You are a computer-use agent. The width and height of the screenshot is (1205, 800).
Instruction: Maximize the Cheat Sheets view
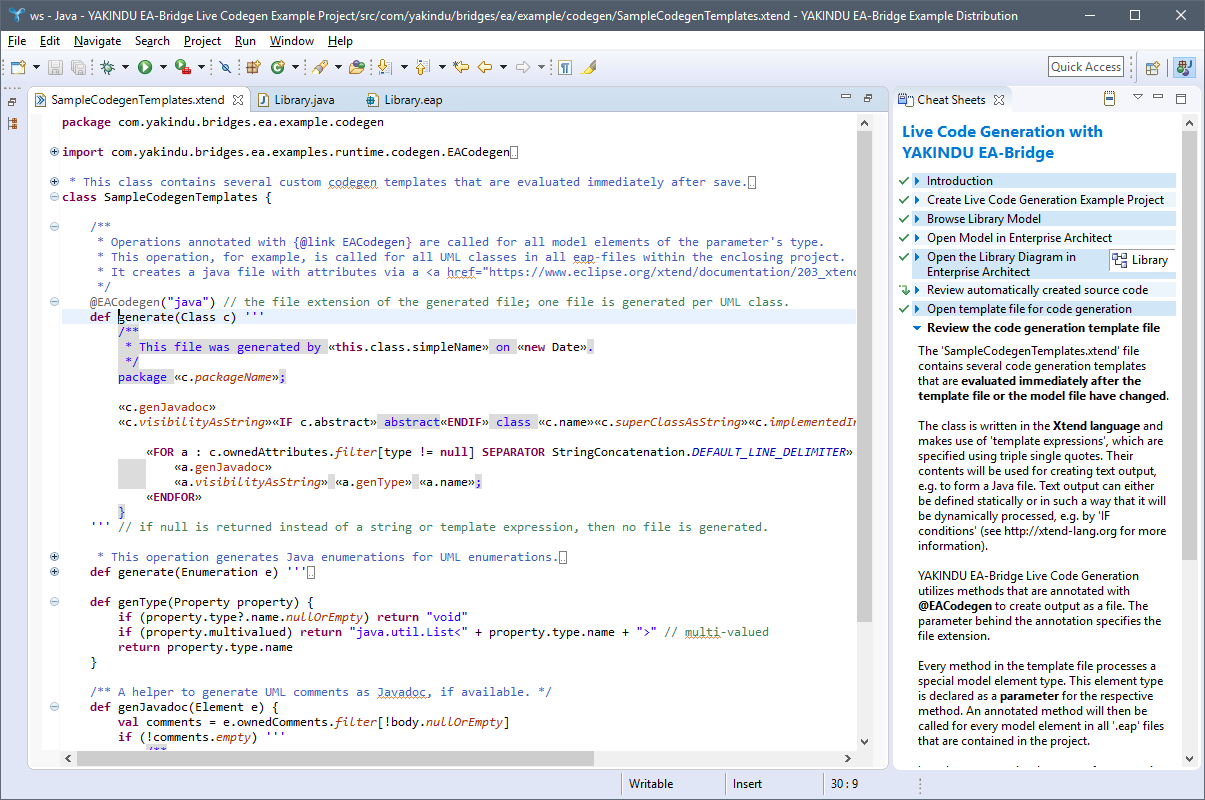point(1181,99)
